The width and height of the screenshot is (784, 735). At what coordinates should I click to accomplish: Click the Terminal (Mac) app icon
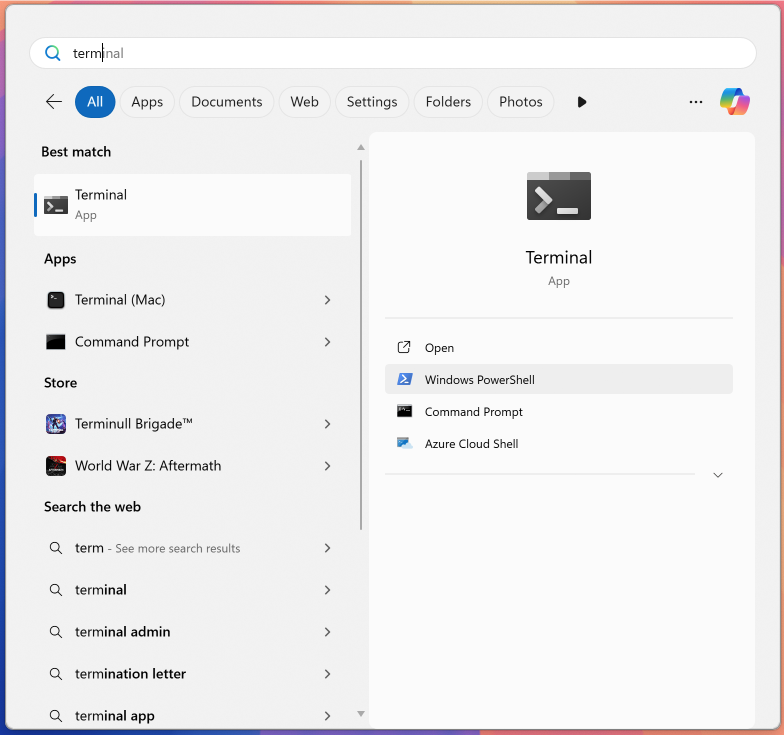coord(56,300)
